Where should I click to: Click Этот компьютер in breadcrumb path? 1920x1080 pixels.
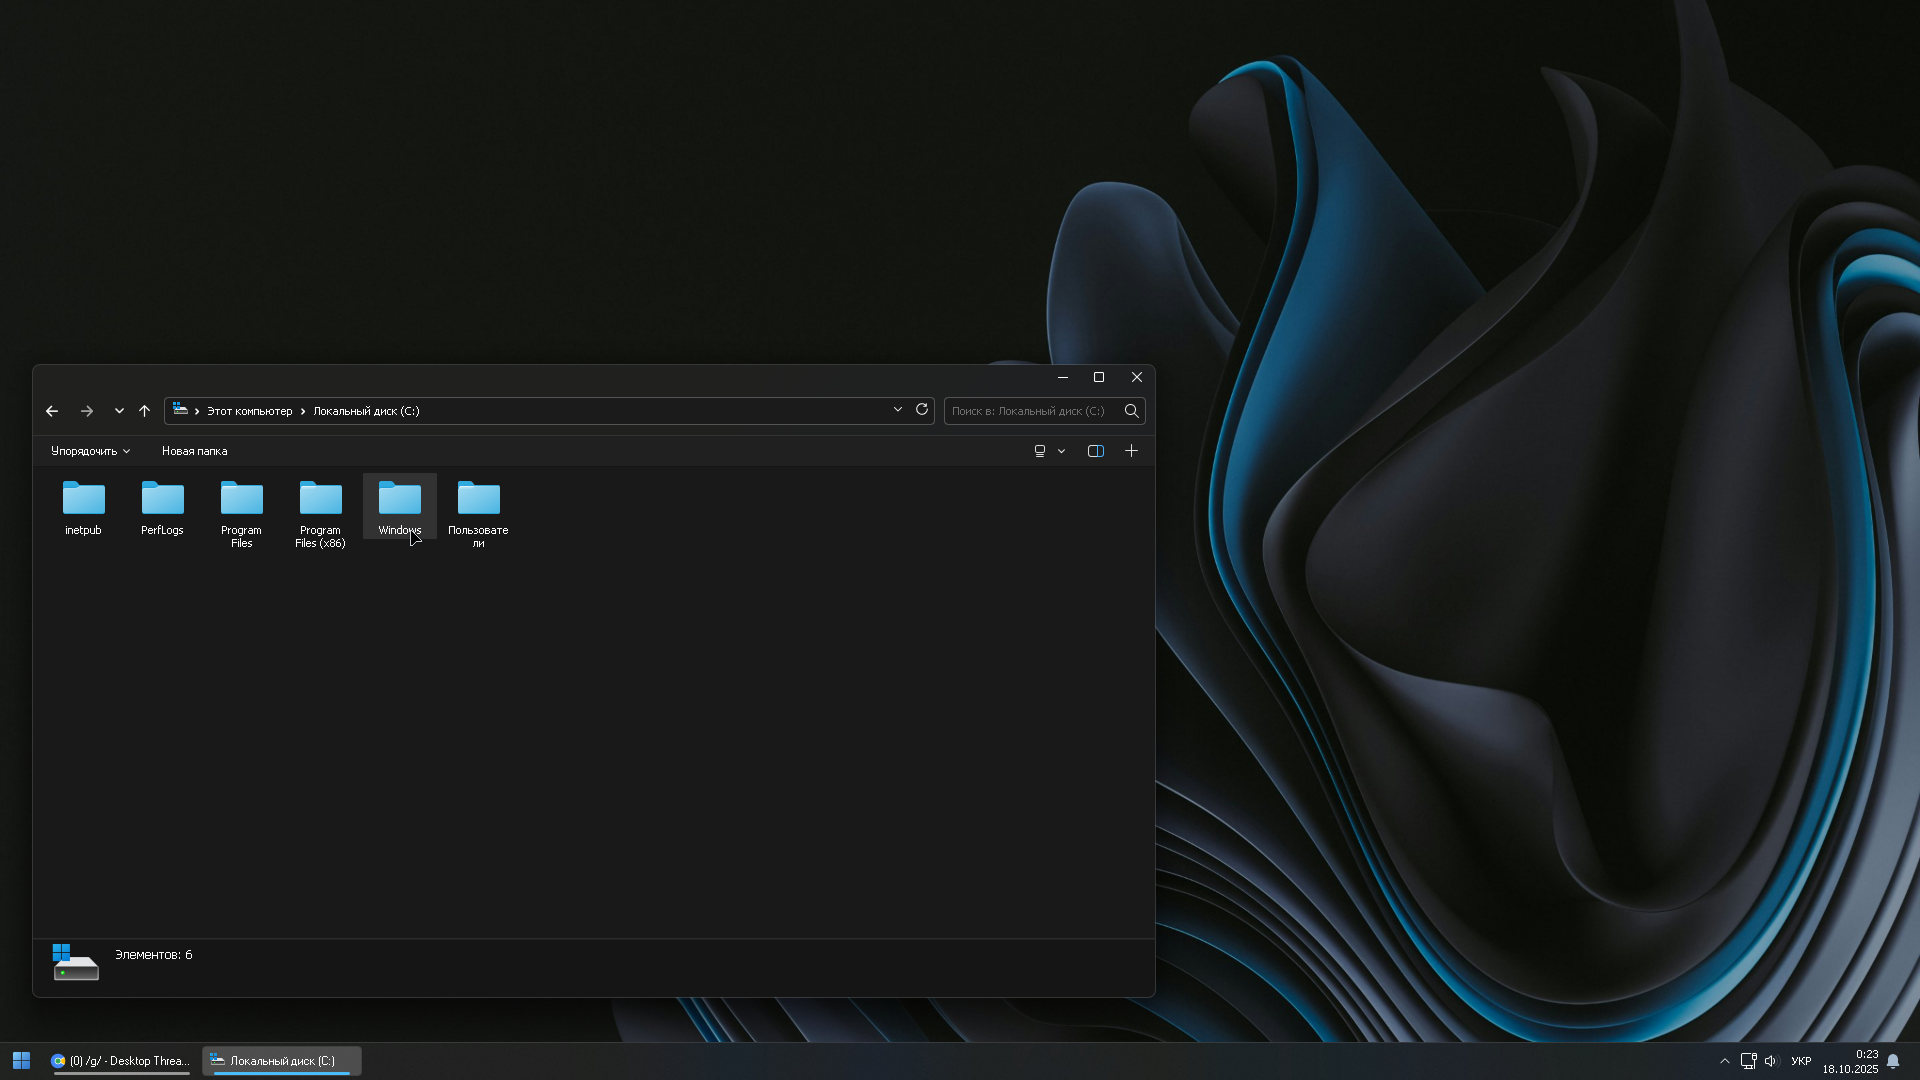pyautogui.click(x=249, y=411)
